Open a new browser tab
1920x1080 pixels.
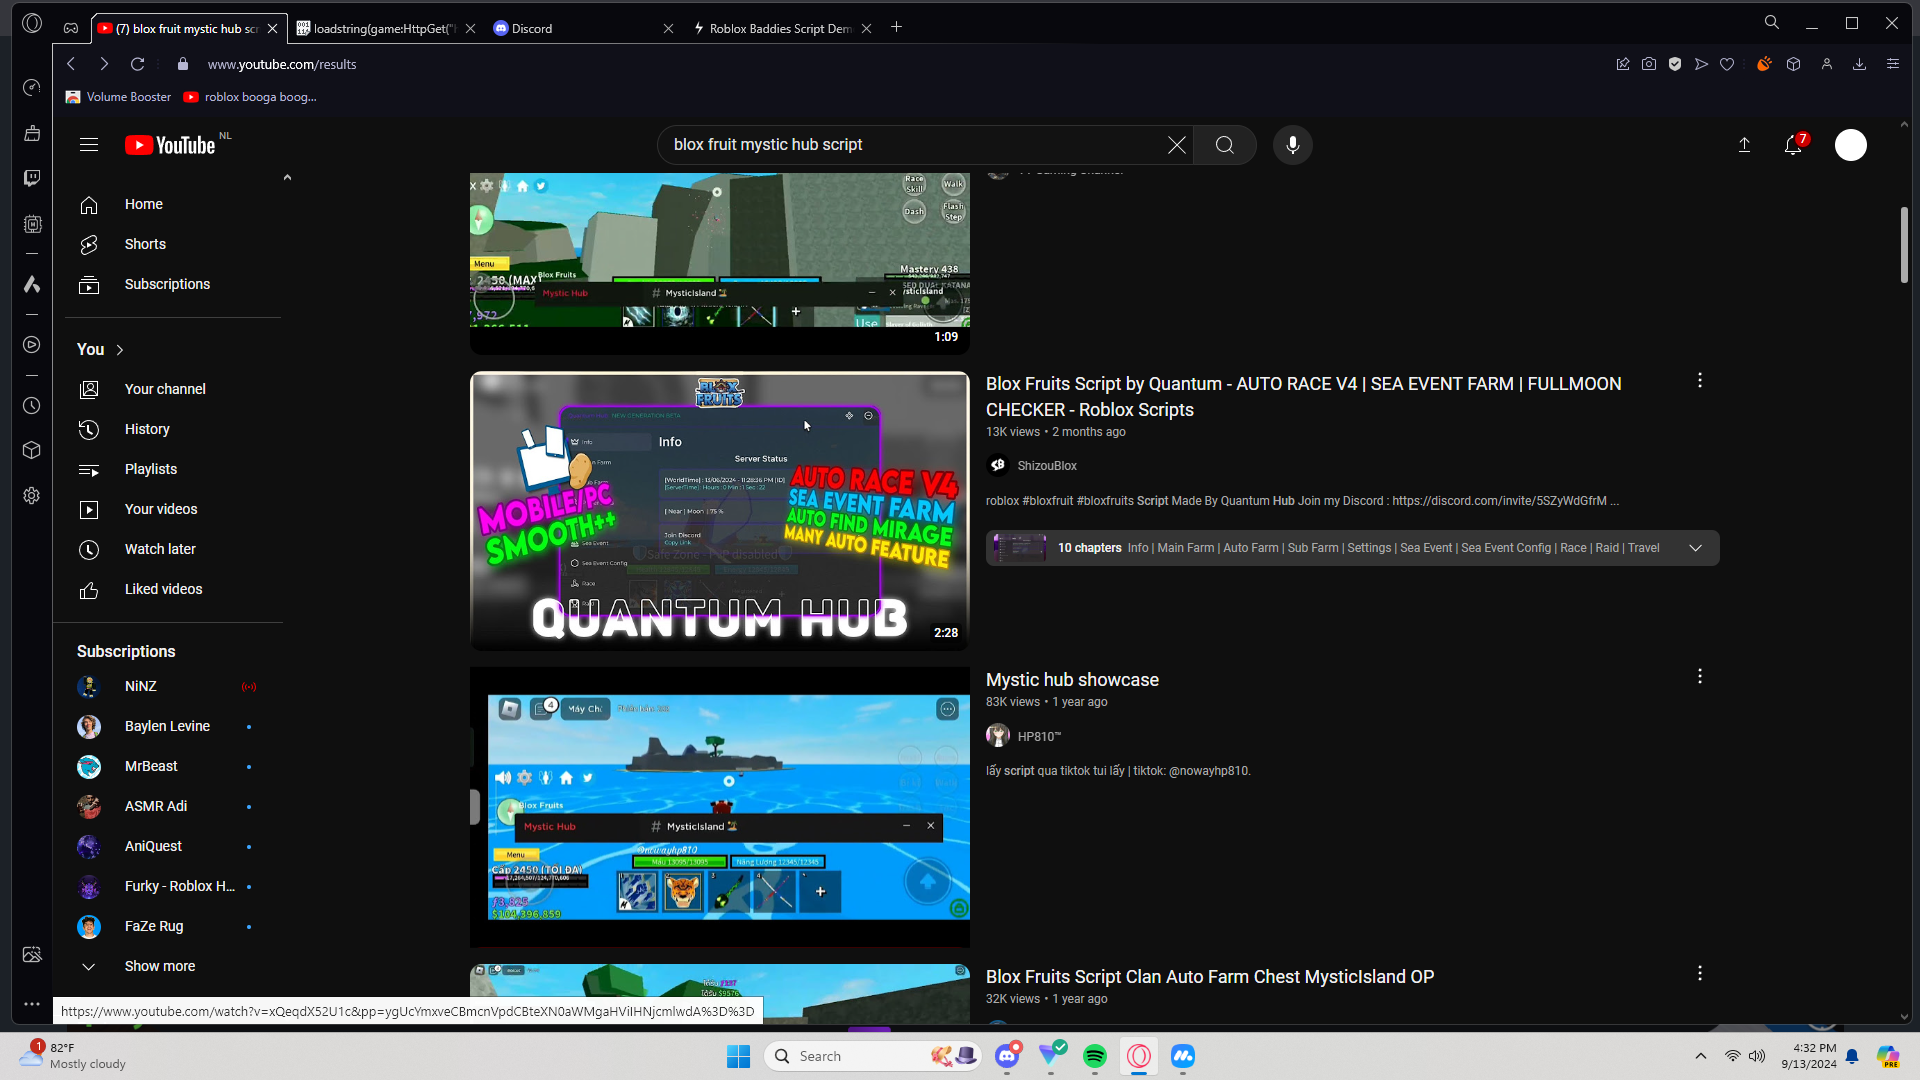coord(897,28)
